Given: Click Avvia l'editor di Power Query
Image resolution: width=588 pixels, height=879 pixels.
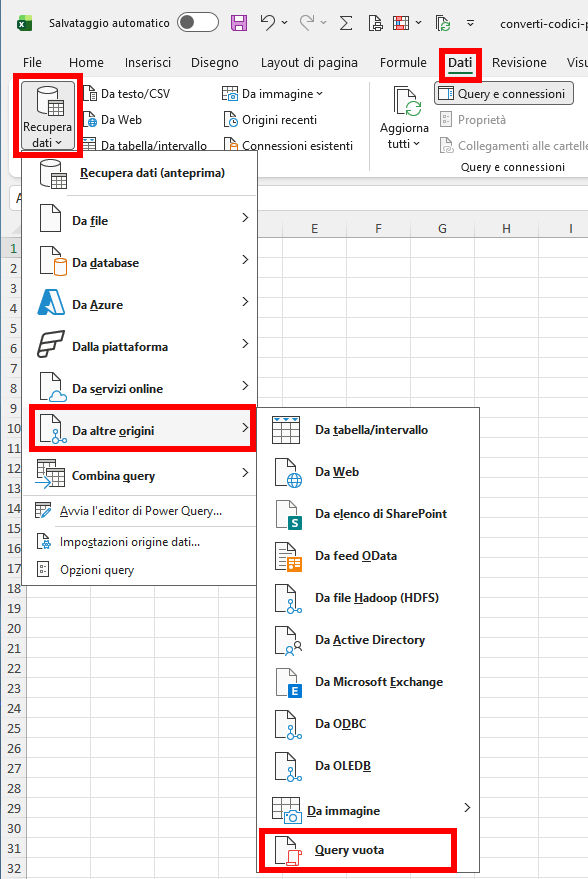Looking at the screenshot, I should tap(140, 511).
